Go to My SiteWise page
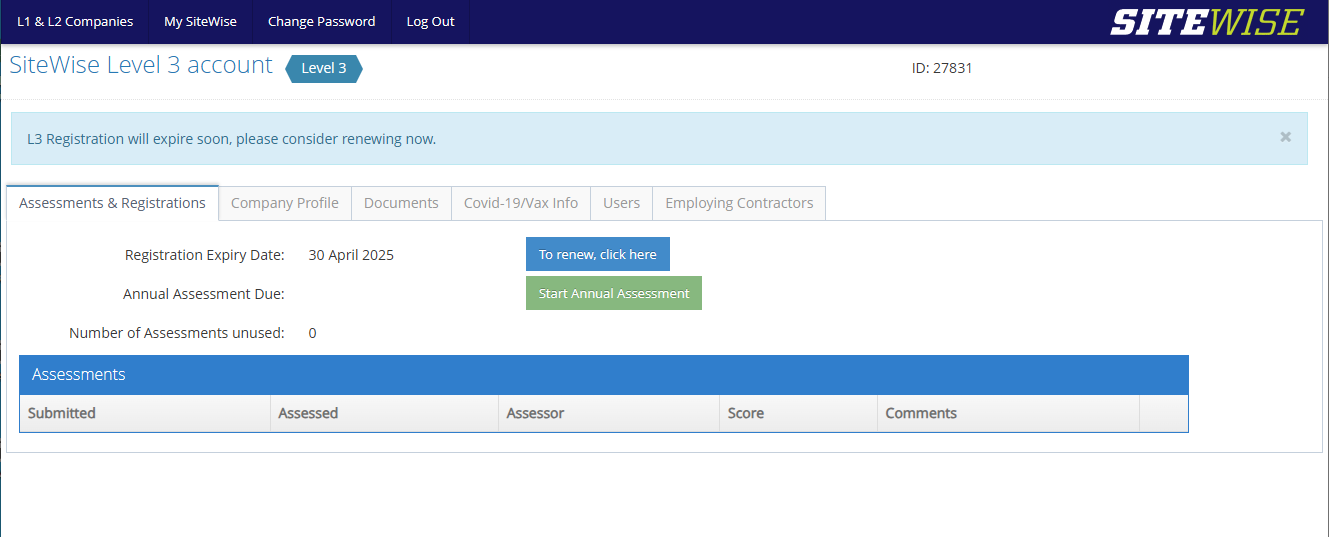This screenshot has width=1329, height=537. coord(200,21)
